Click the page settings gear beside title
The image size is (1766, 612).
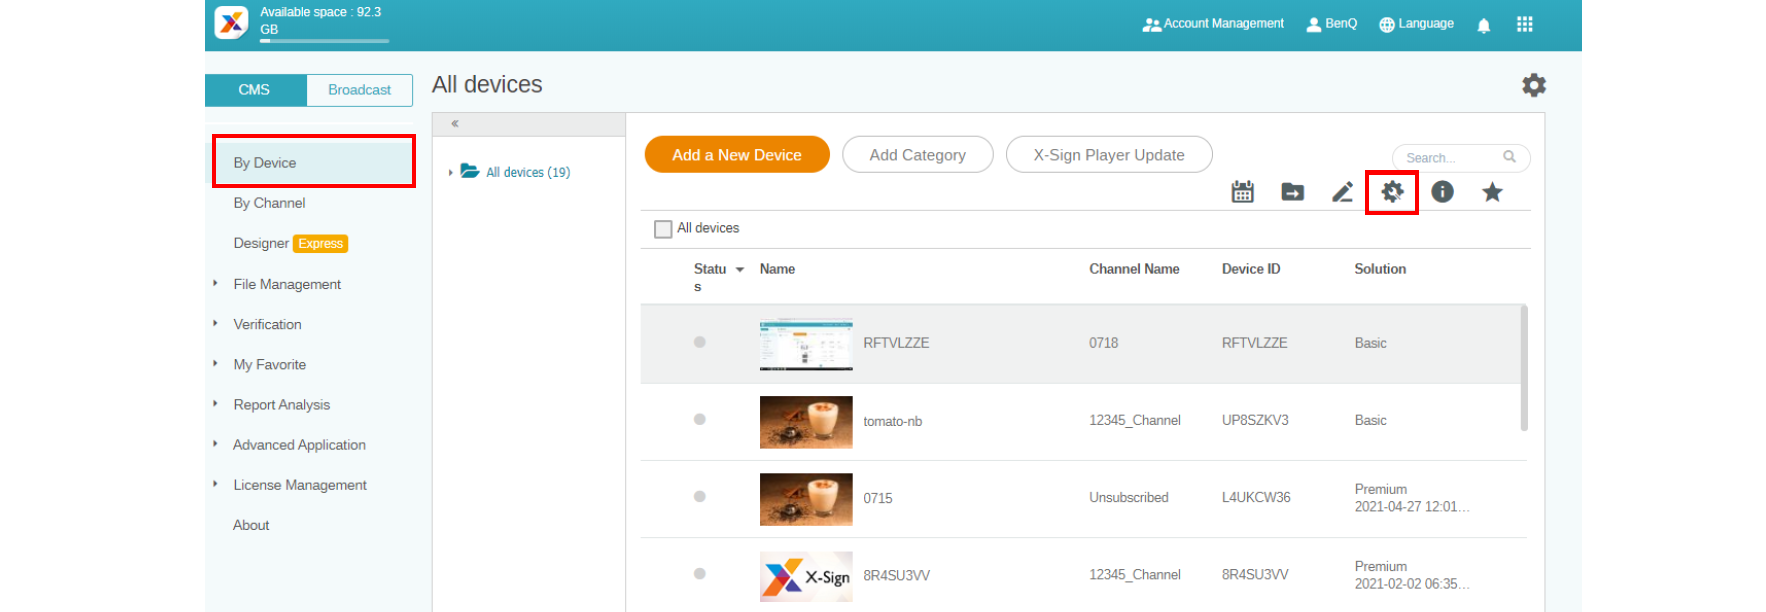click(1533, 85)
